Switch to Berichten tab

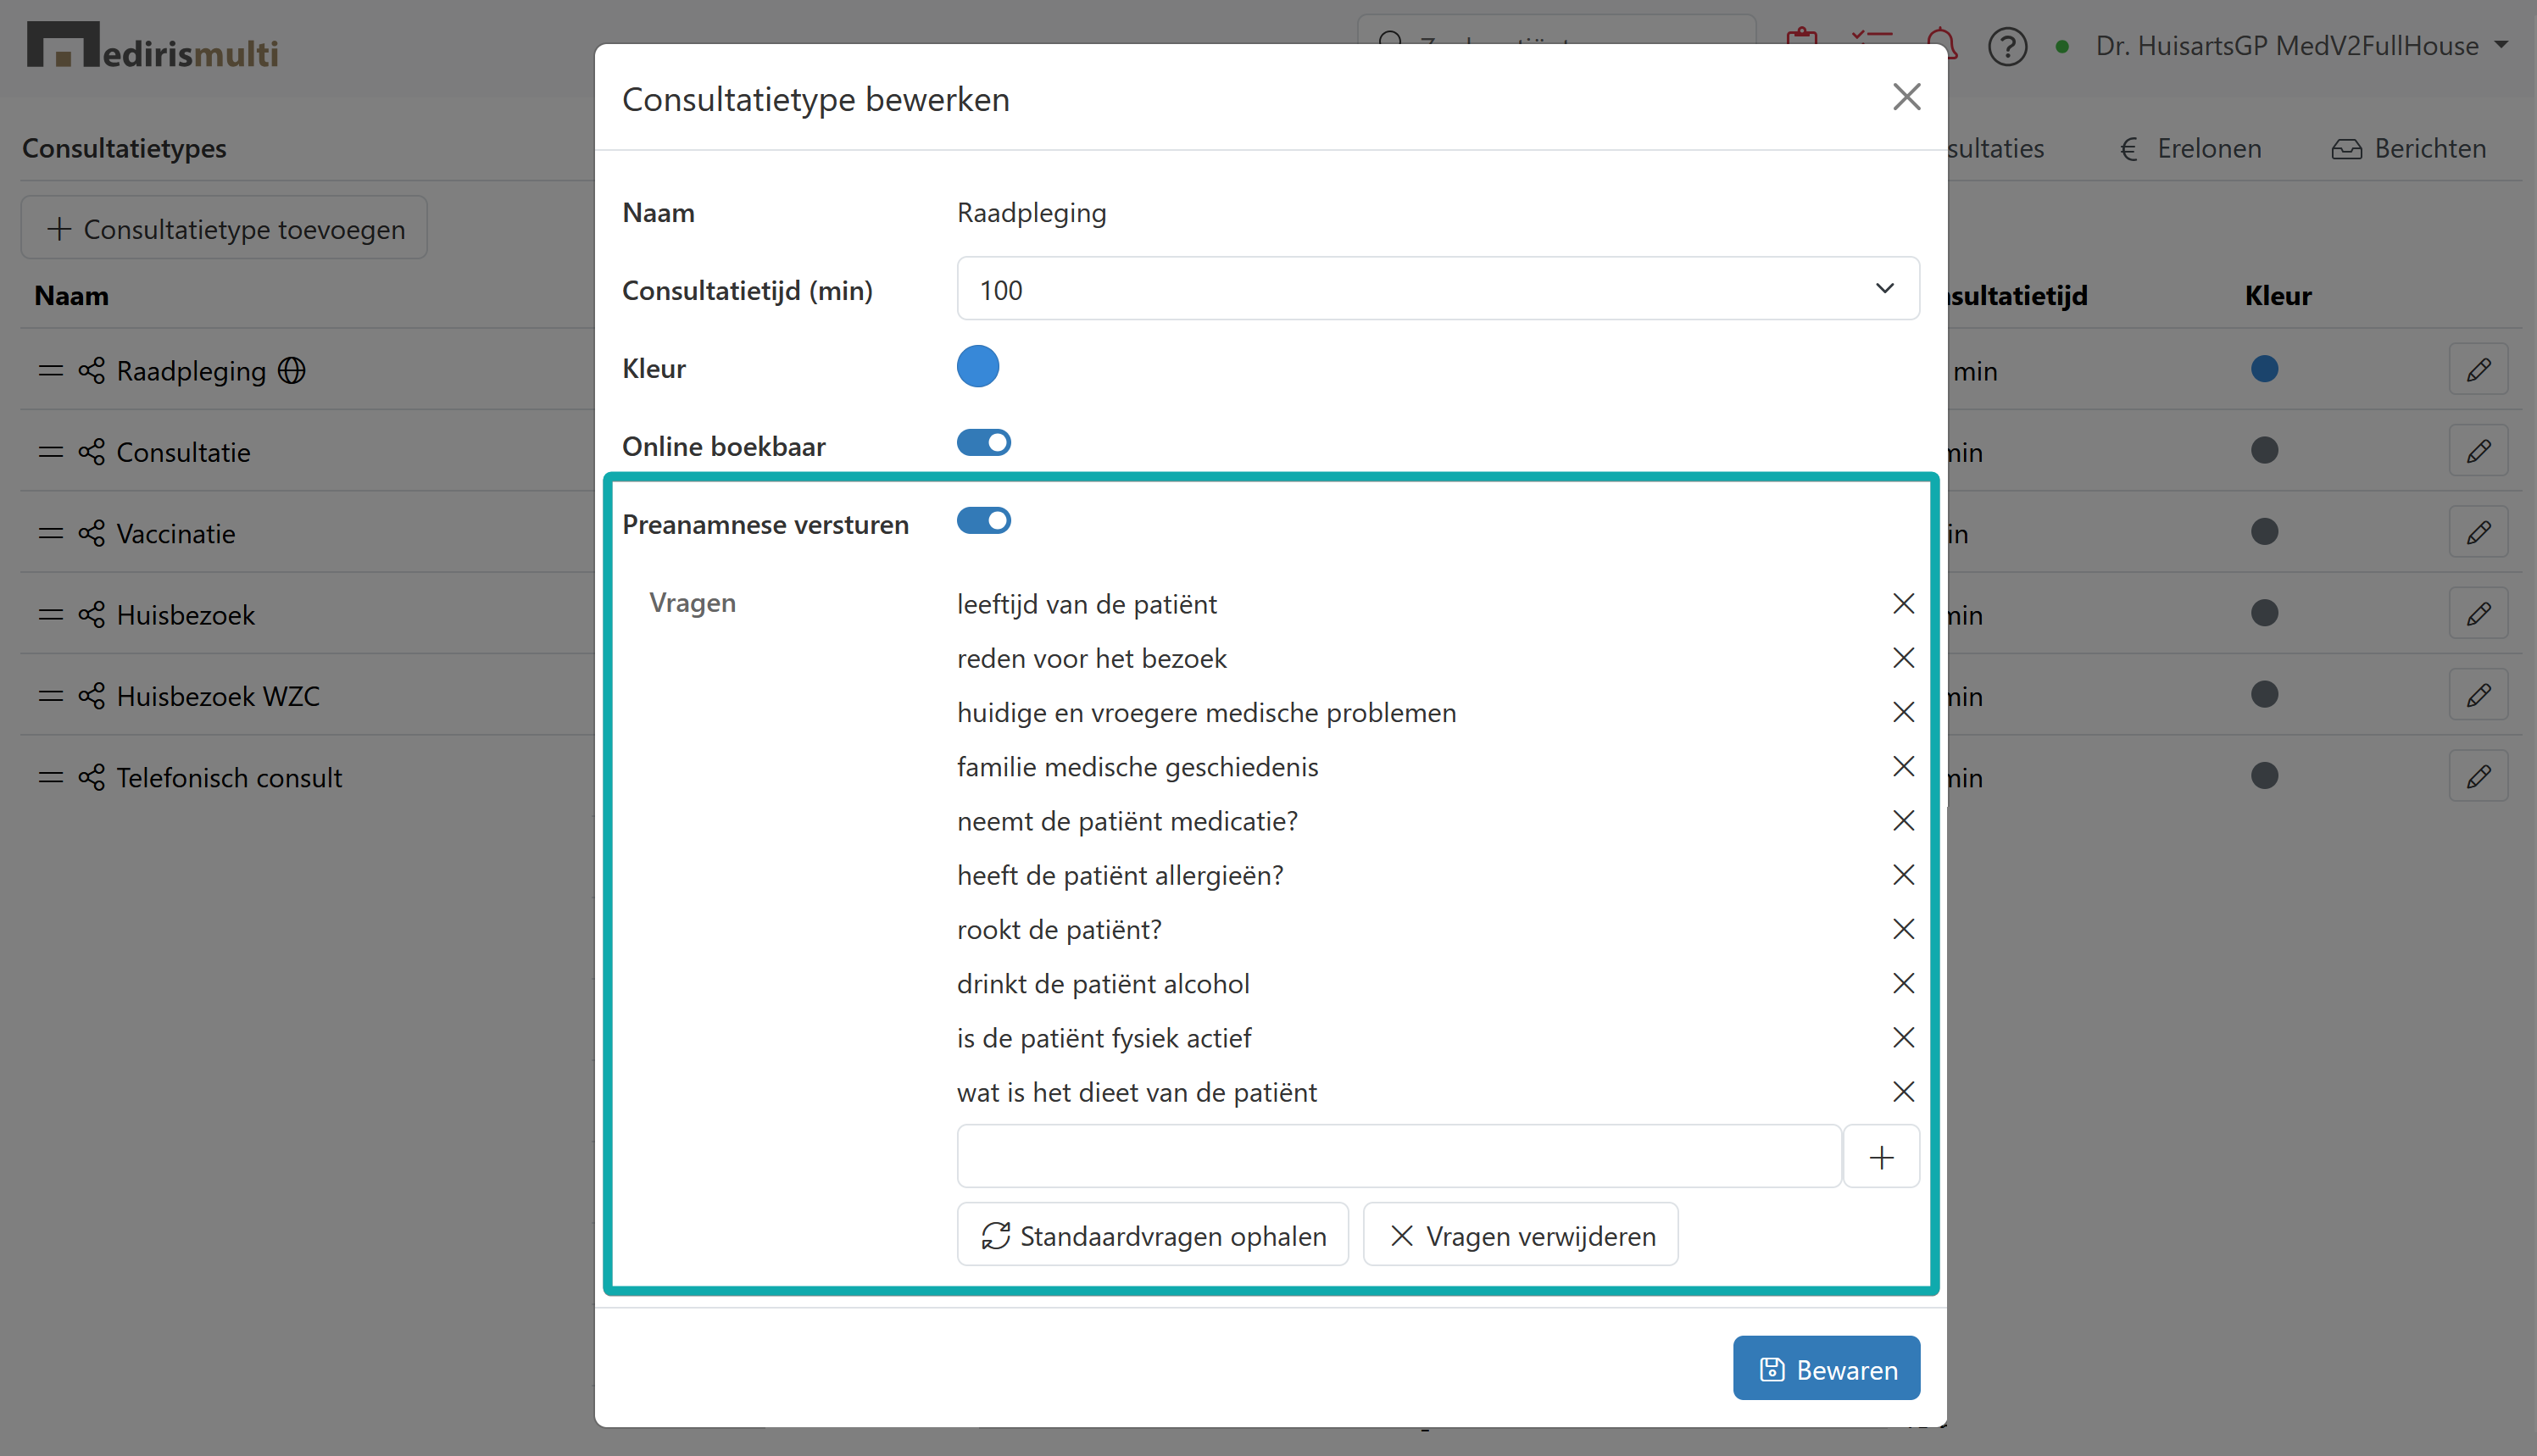coord(2409,148)
